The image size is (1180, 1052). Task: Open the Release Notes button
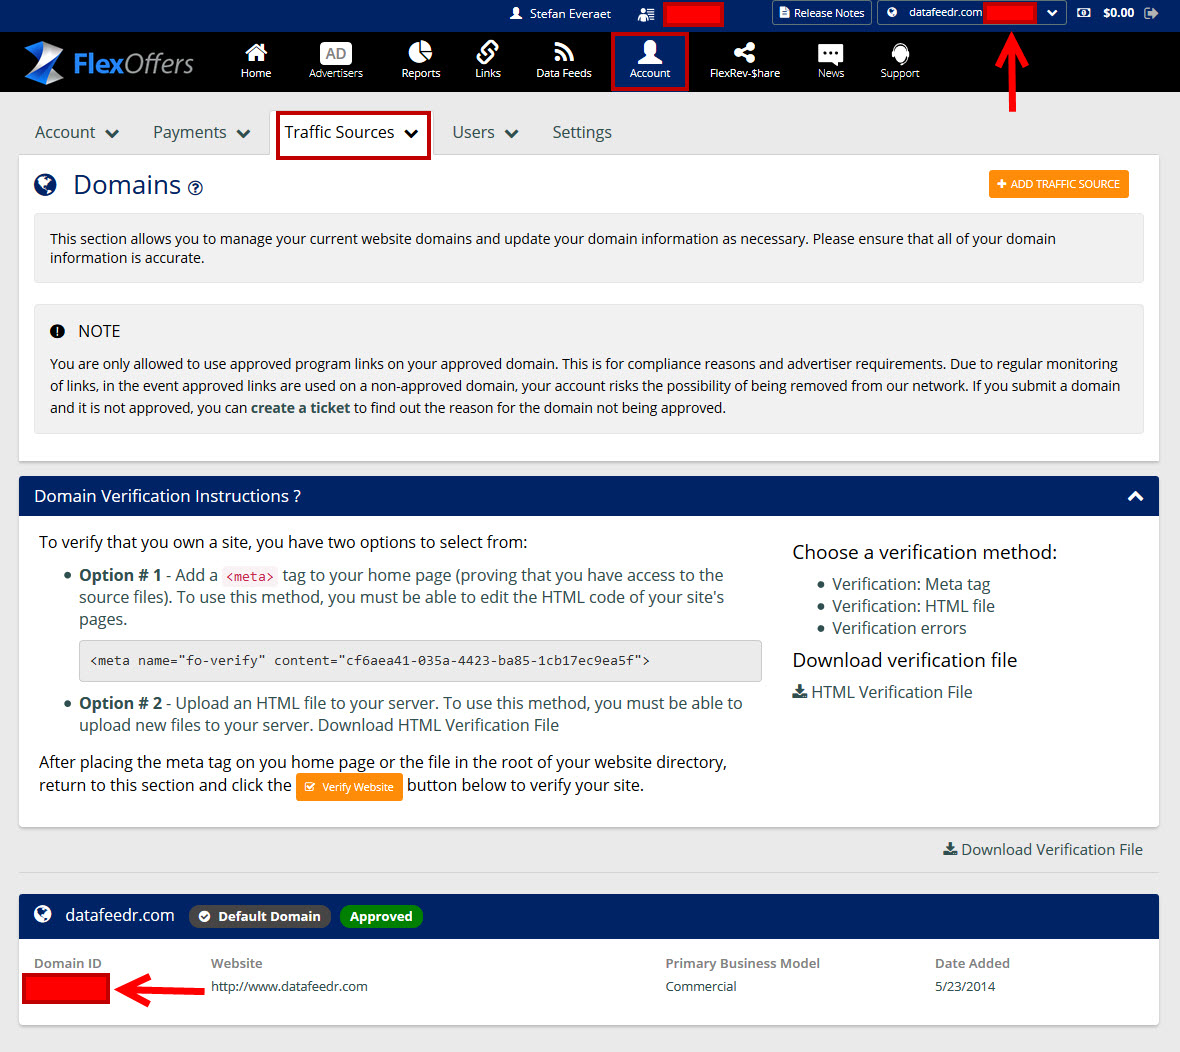tap(821, 13)
